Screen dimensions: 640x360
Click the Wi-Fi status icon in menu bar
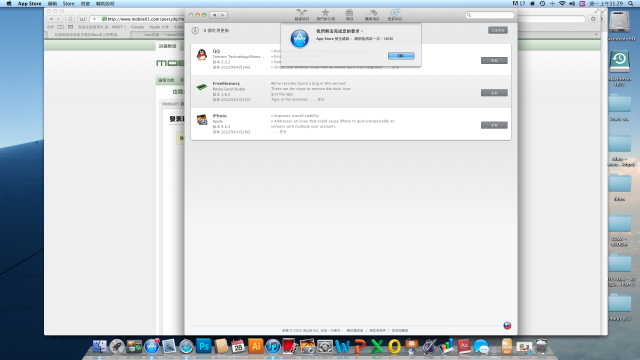point(562,3)
